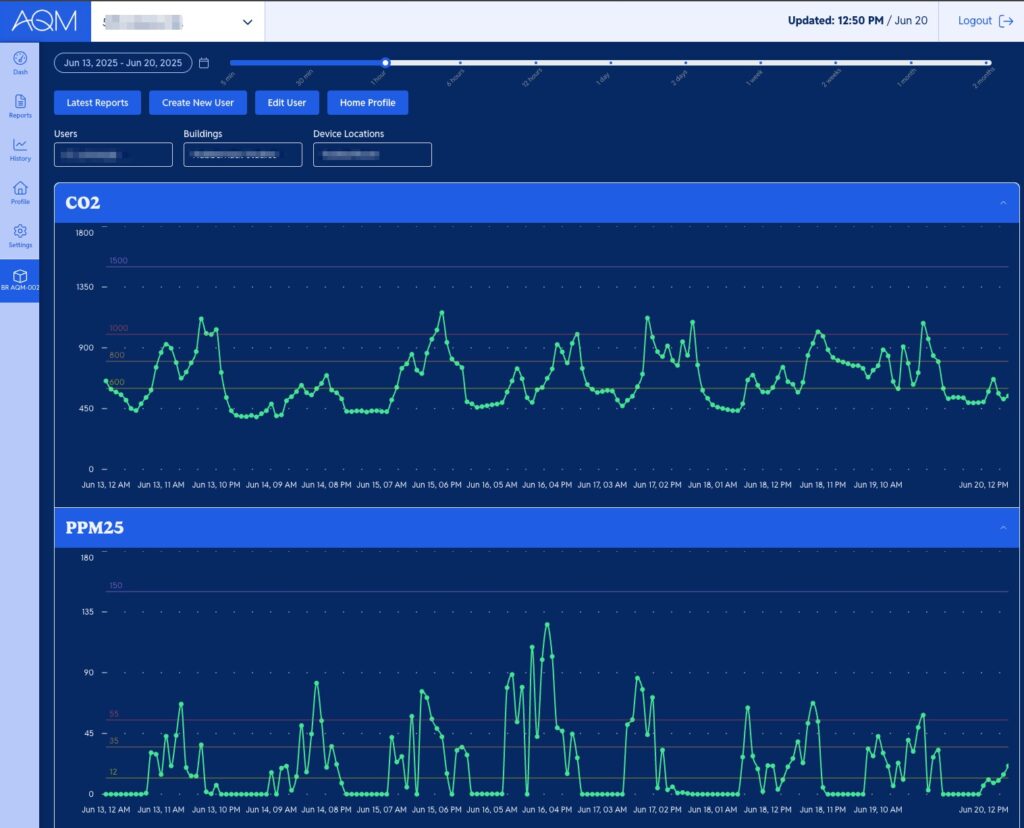Click PPM25 threshold label 55
Image resolution: width=1024 pixels, height=828 pixels.
(114, 714)
